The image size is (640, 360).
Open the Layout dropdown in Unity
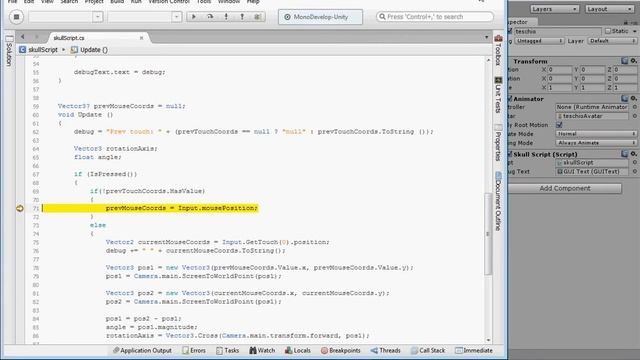click(x=609, y=9)
